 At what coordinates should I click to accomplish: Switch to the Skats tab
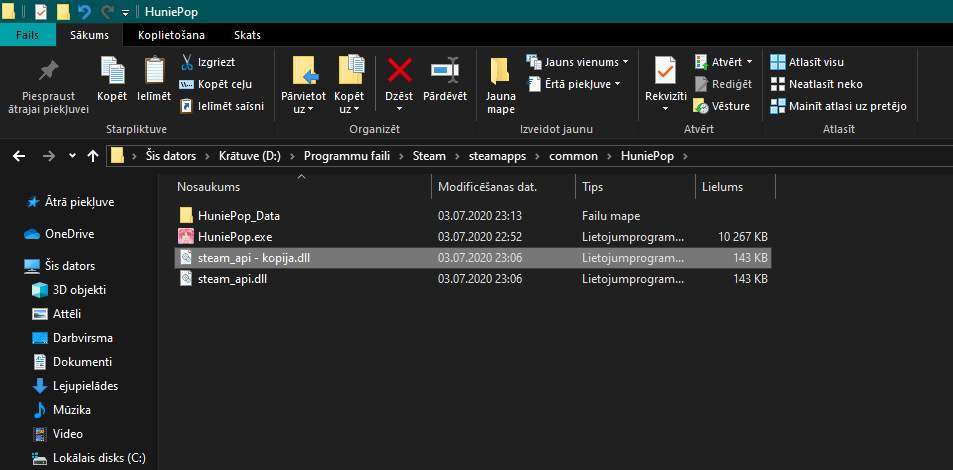[247, 35]
